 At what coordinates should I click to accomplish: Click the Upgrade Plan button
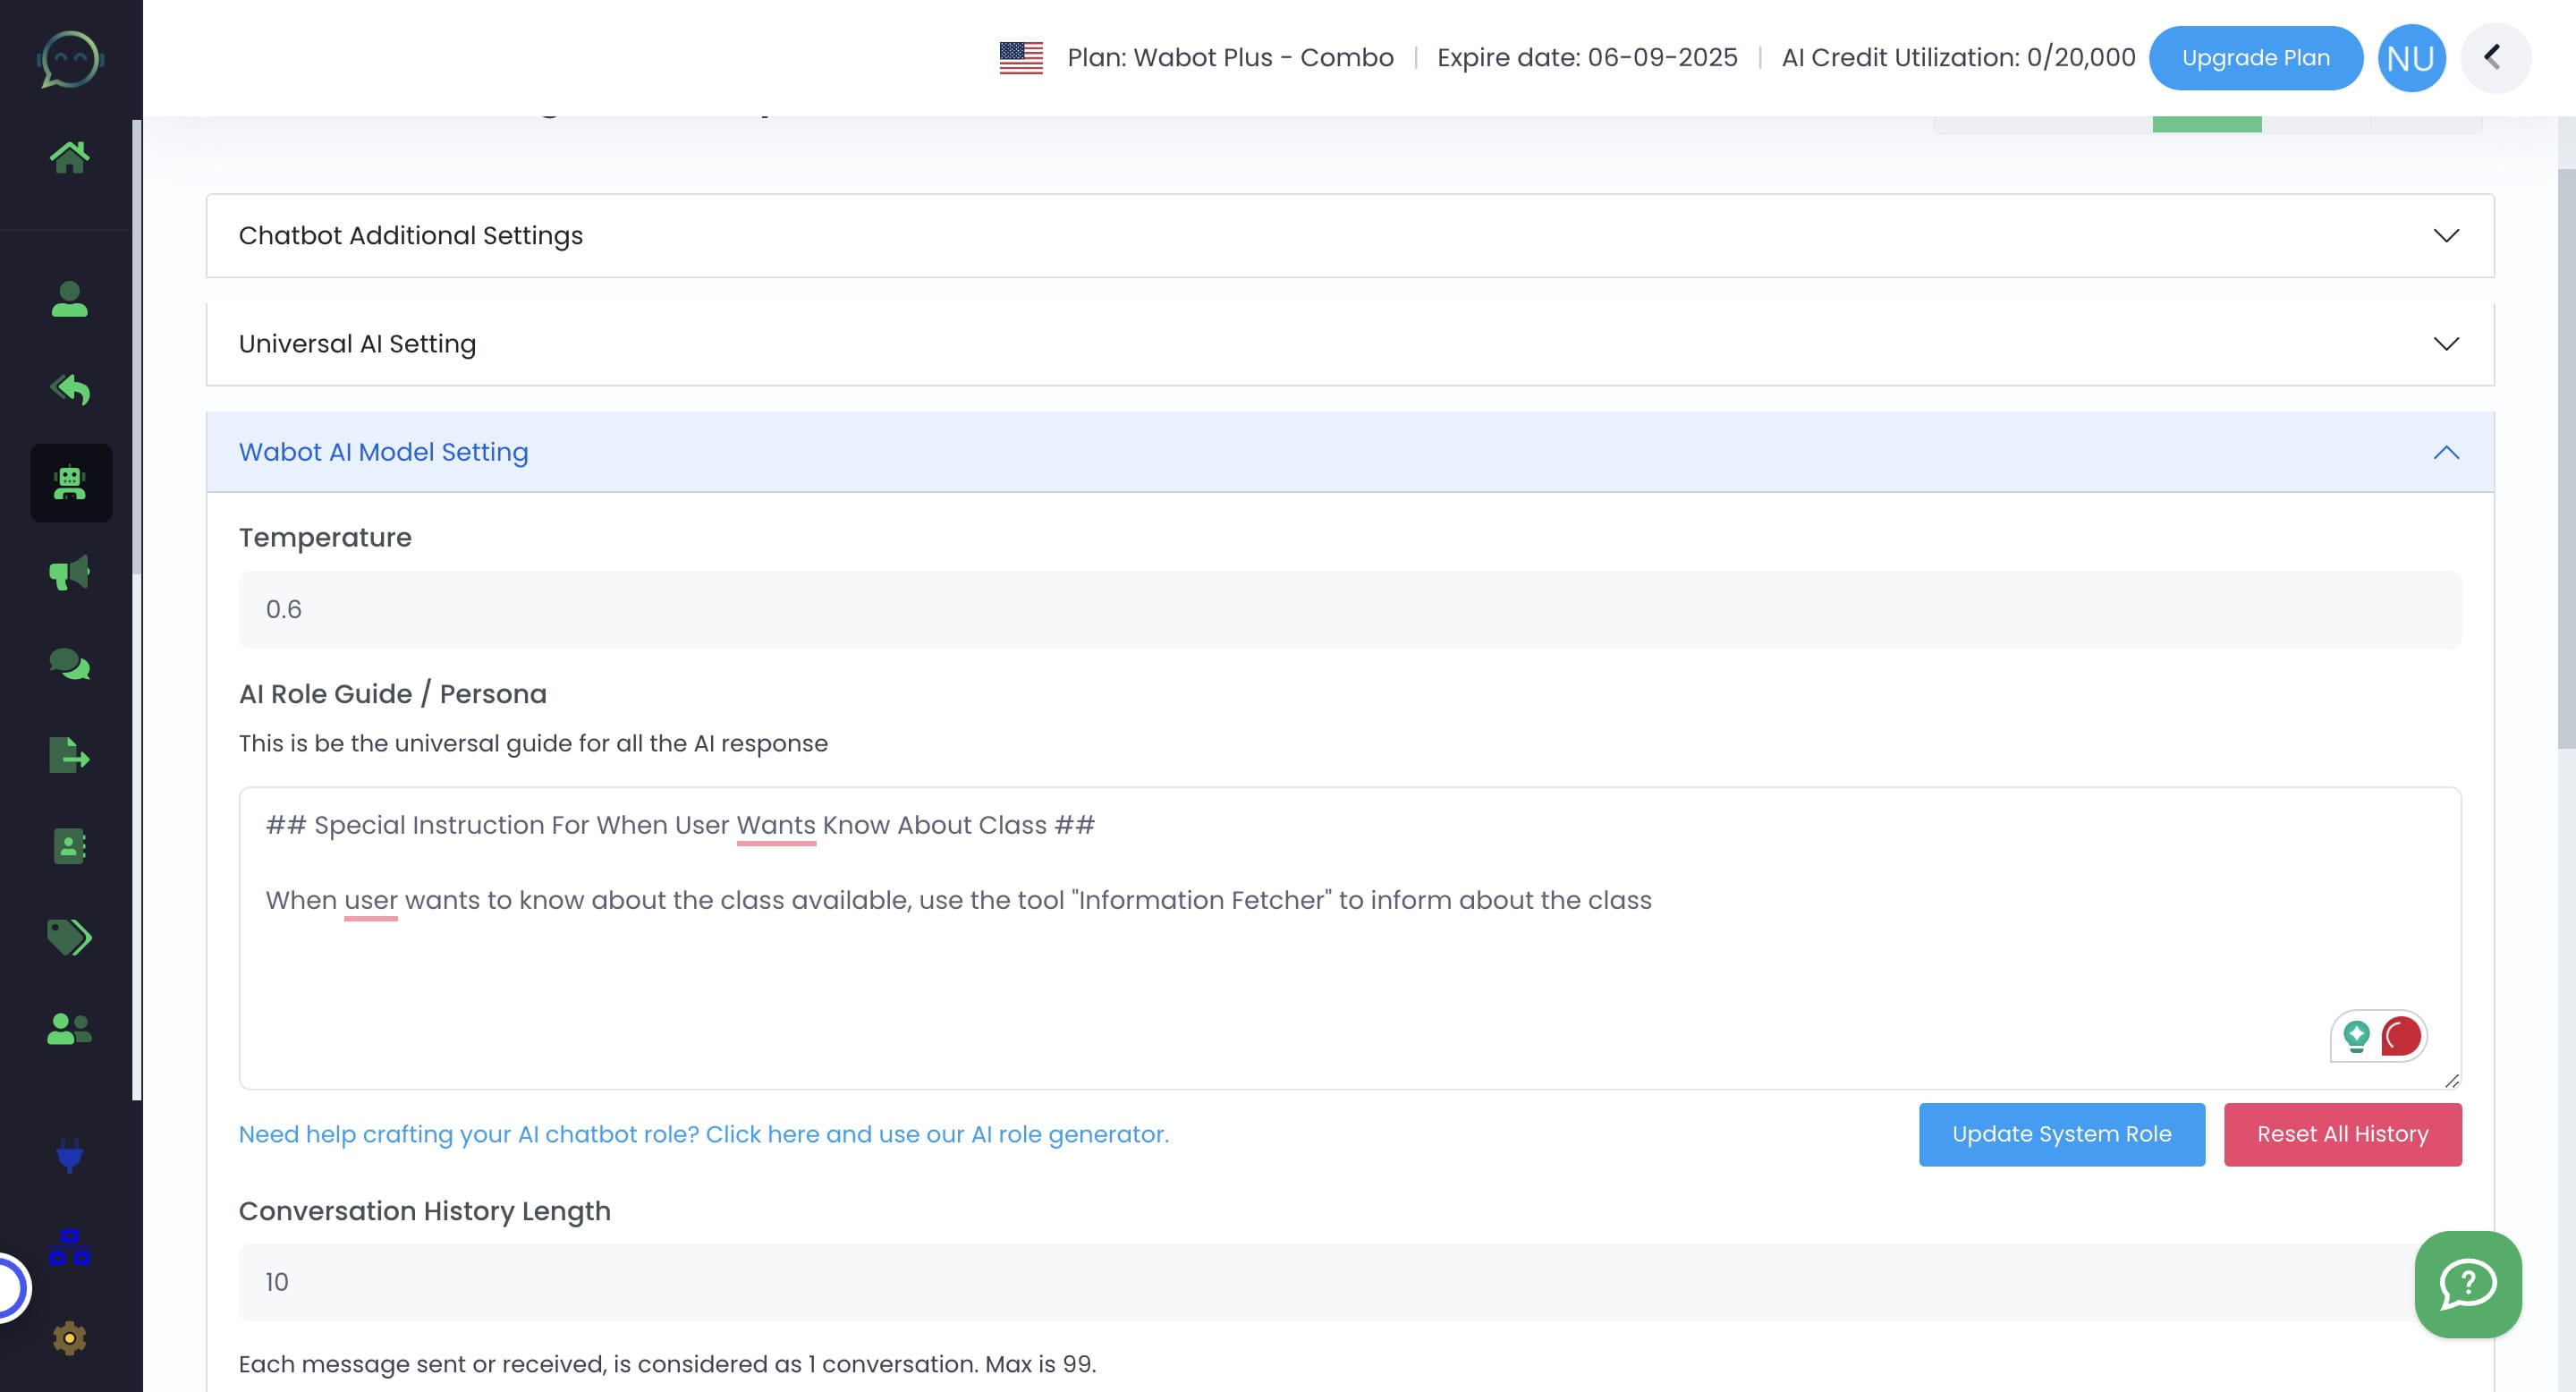(2255, 58)
